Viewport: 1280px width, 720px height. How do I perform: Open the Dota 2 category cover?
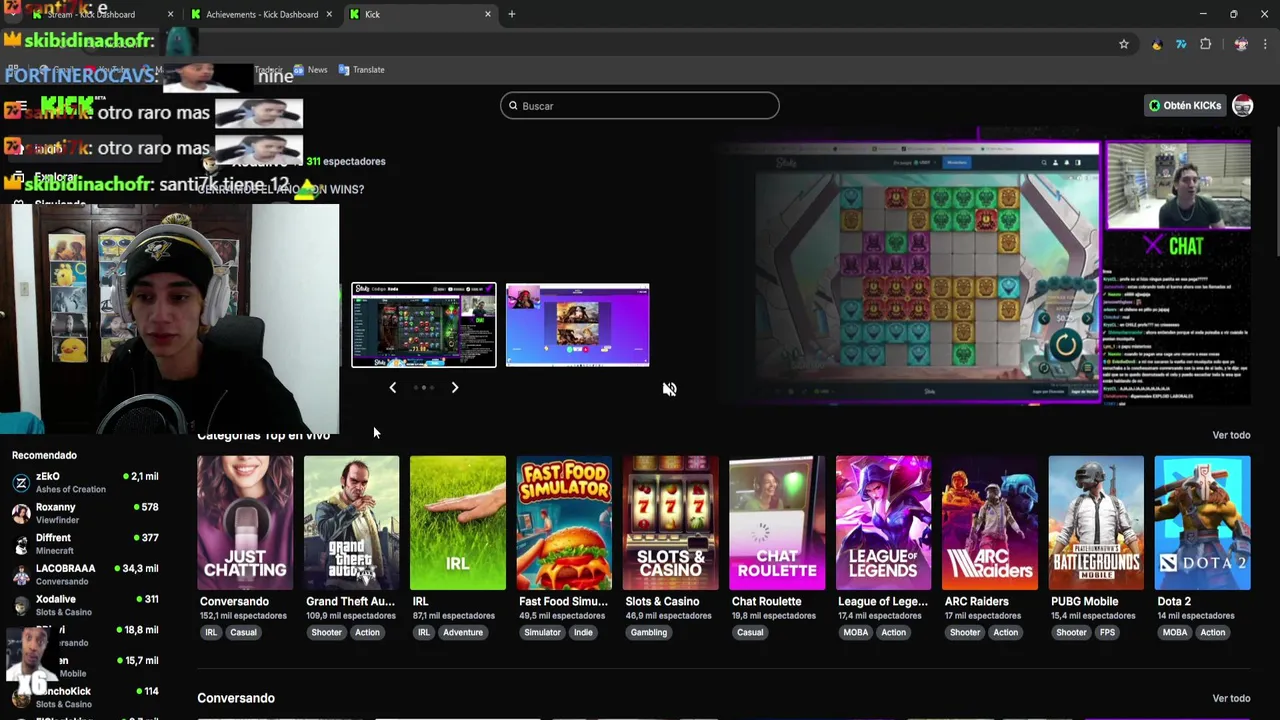(1202, 523)
